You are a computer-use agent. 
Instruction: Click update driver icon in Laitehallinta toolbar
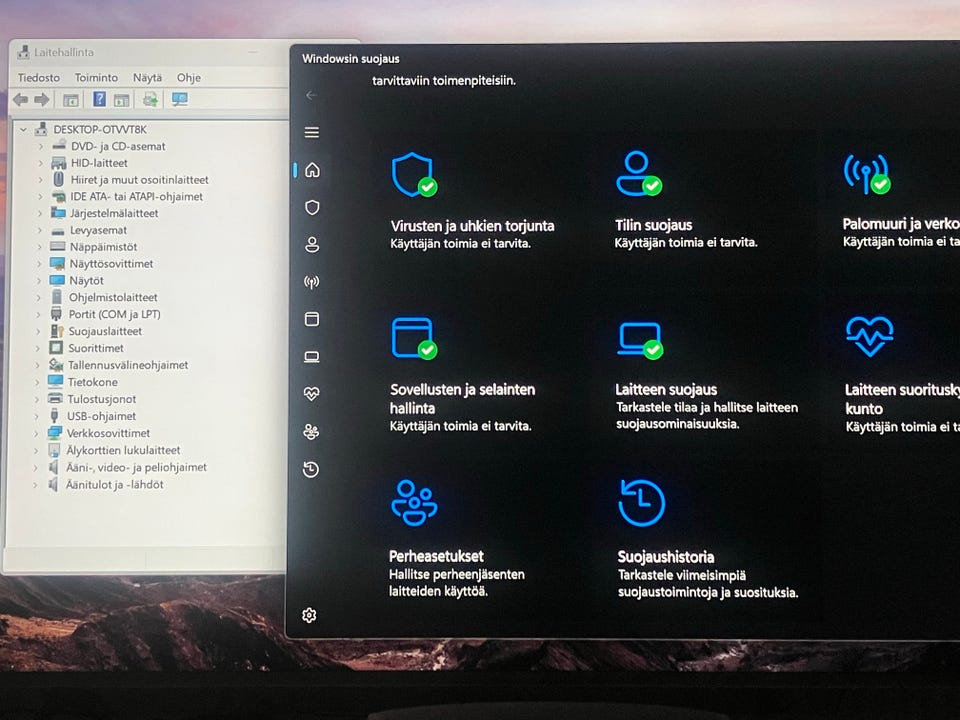pyautogui.click(x=150, y=99)
